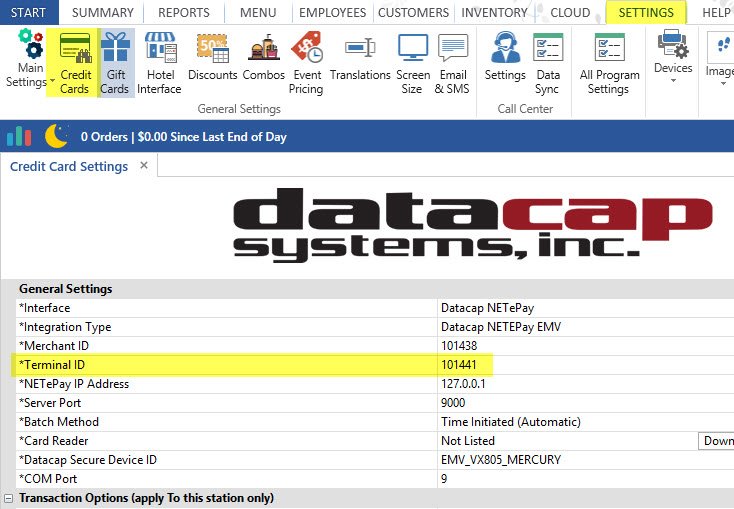This screenshot has width=734, height=509.
Task: Open Credit Cards settings icon
Action: pyautogui.click(x=75, y=62)
